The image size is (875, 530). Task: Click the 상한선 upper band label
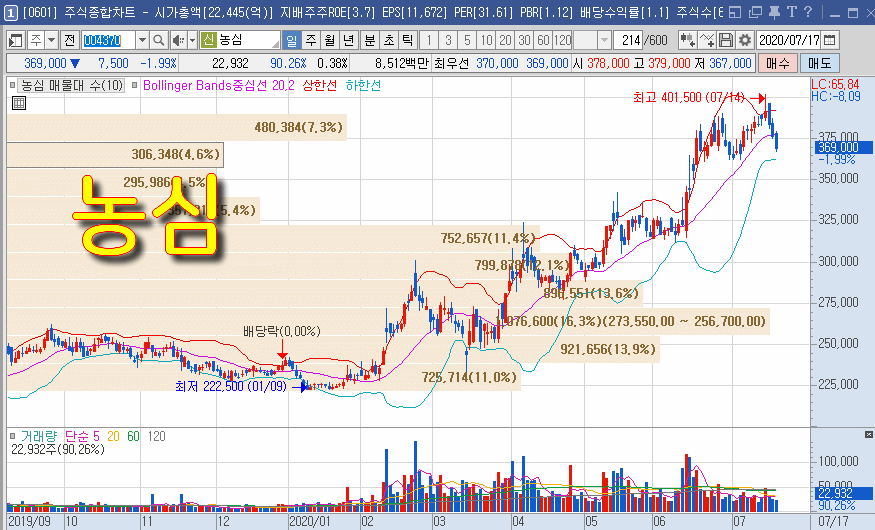[x=320, y=85]
